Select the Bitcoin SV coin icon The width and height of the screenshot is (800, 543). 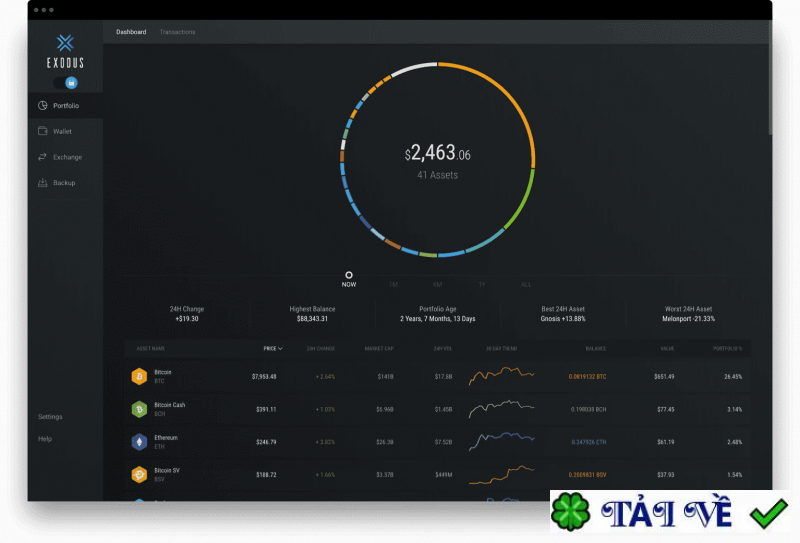click(x=139, y=475)
